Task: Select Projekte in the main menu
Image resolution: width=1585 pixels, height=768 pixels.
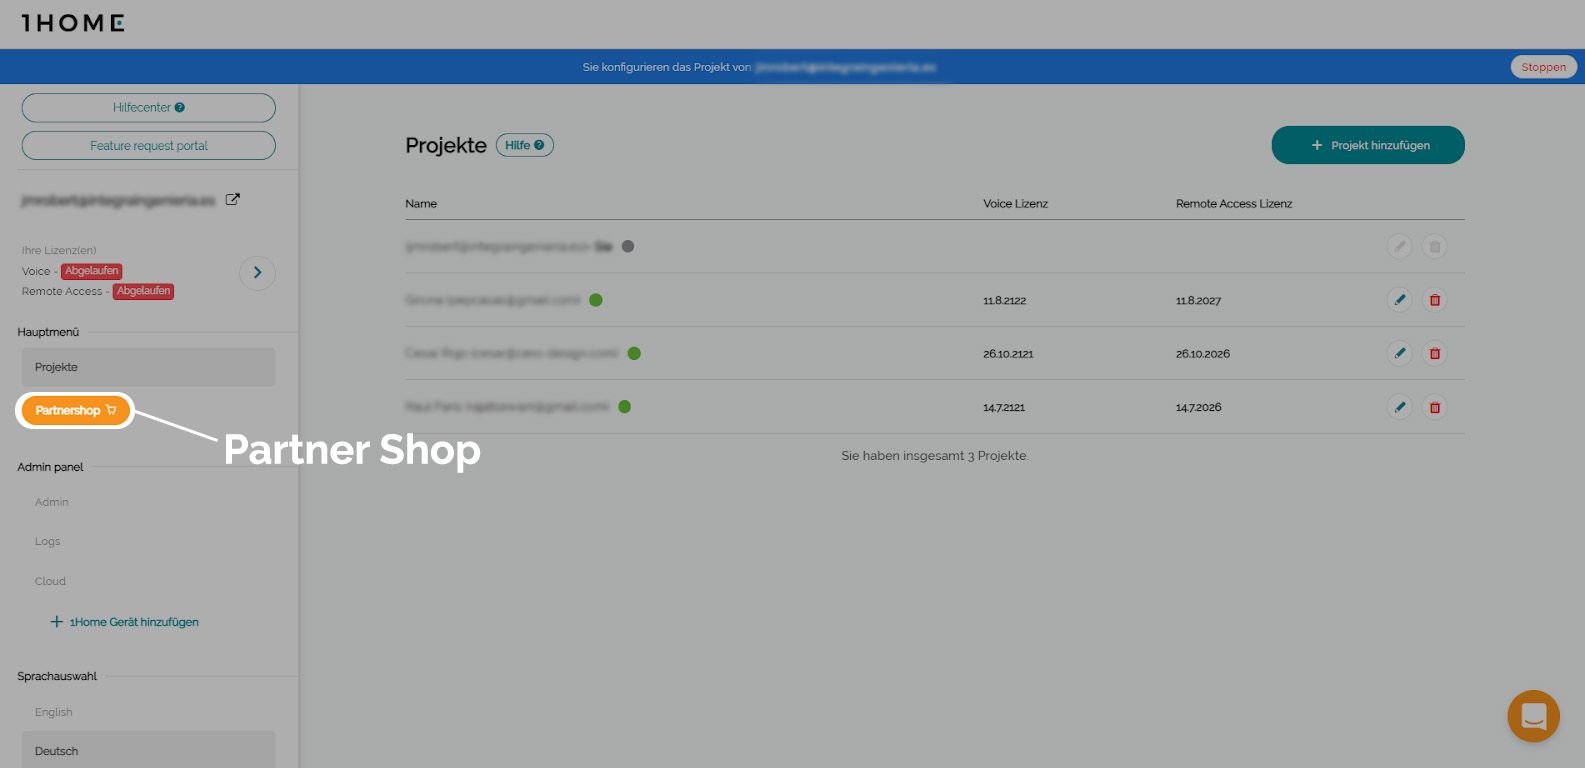Action: coord(148,367)
